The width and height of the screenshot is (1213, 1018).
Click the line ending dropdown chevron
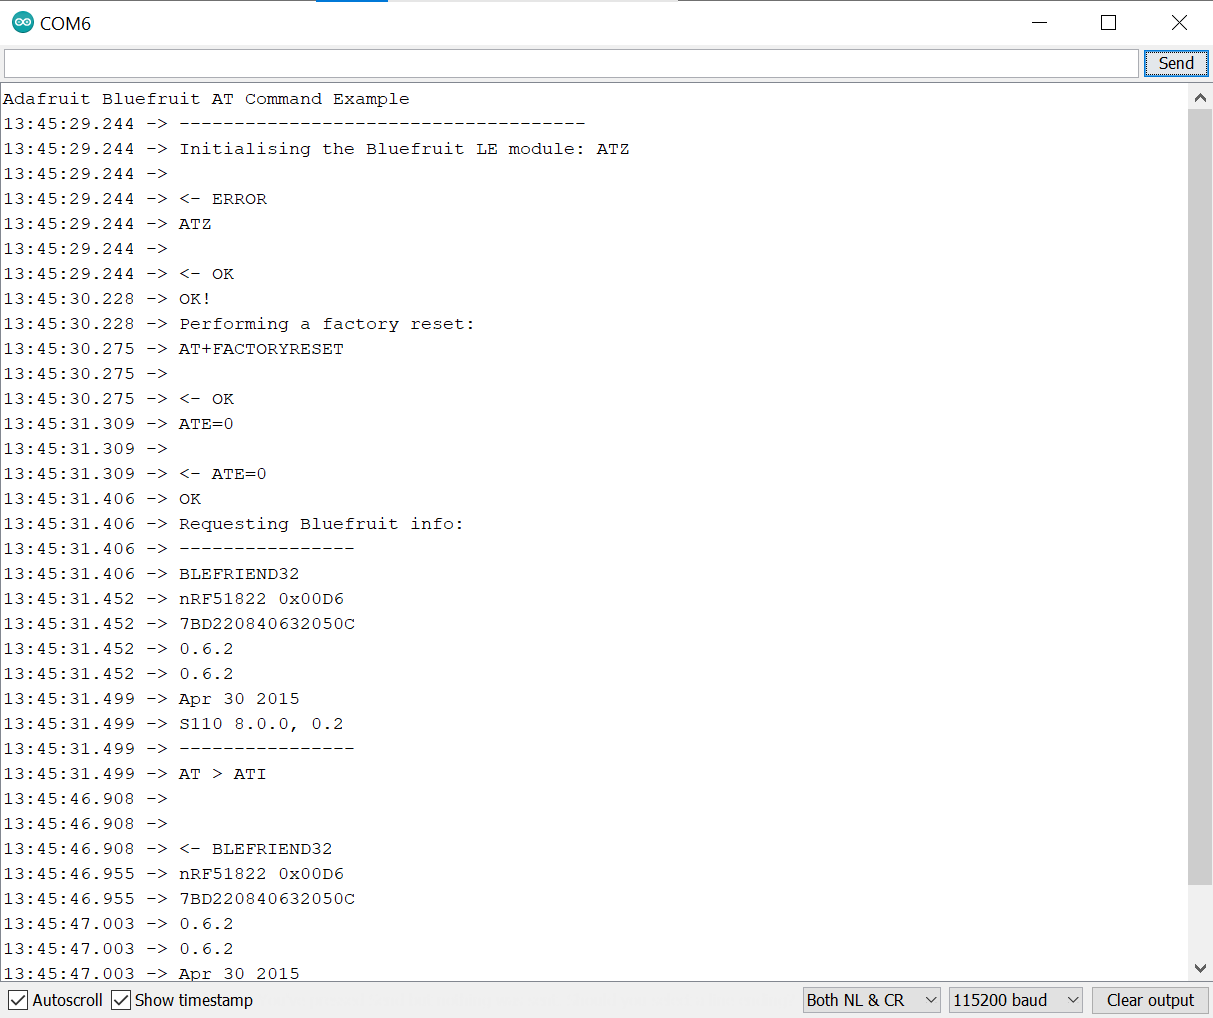929,1000
